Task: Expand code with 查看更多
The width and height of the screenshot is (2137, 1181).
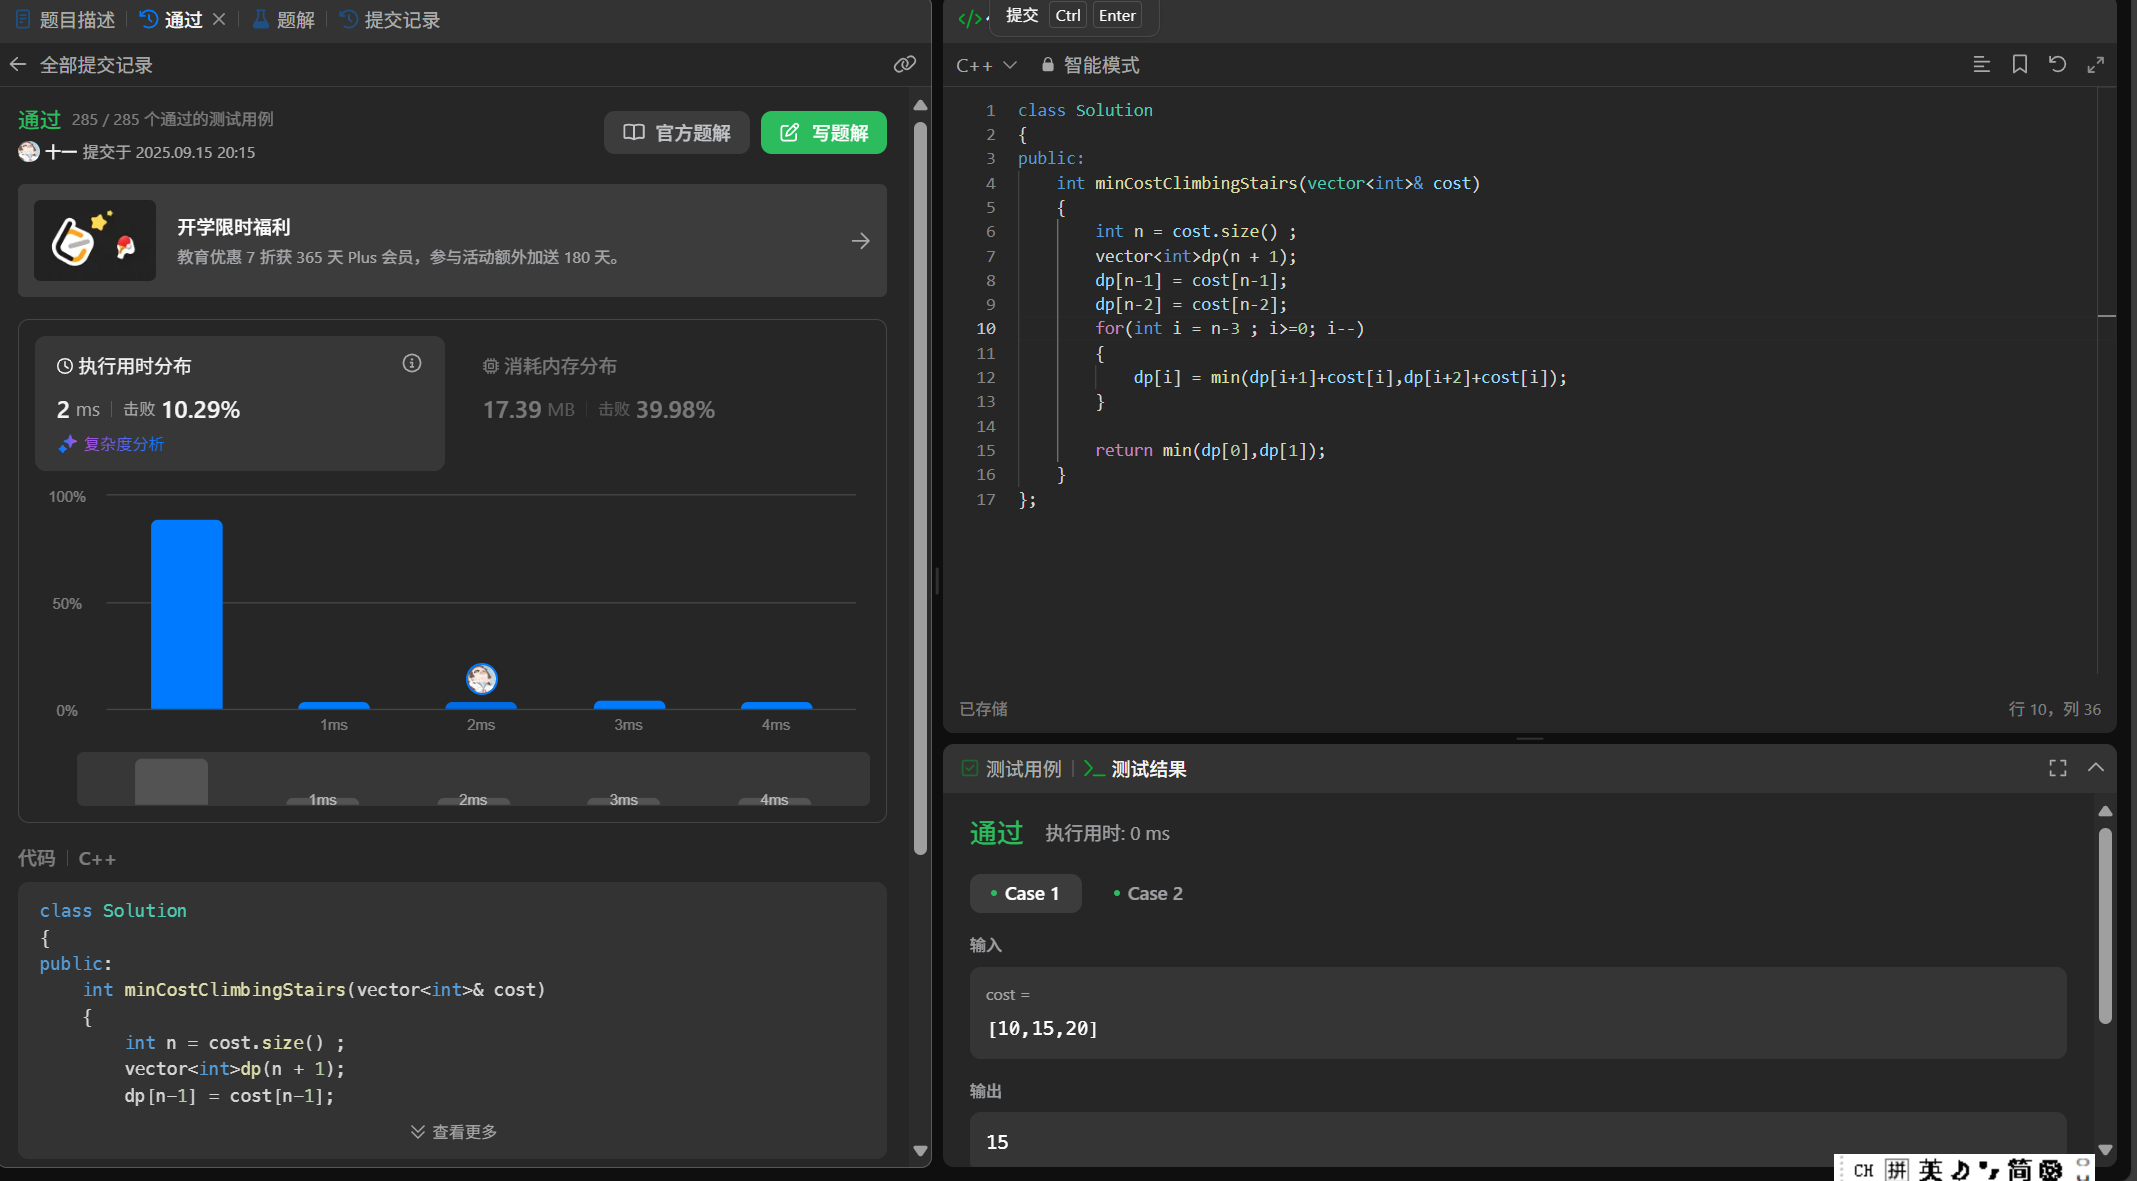Action: click(453, 1131)
